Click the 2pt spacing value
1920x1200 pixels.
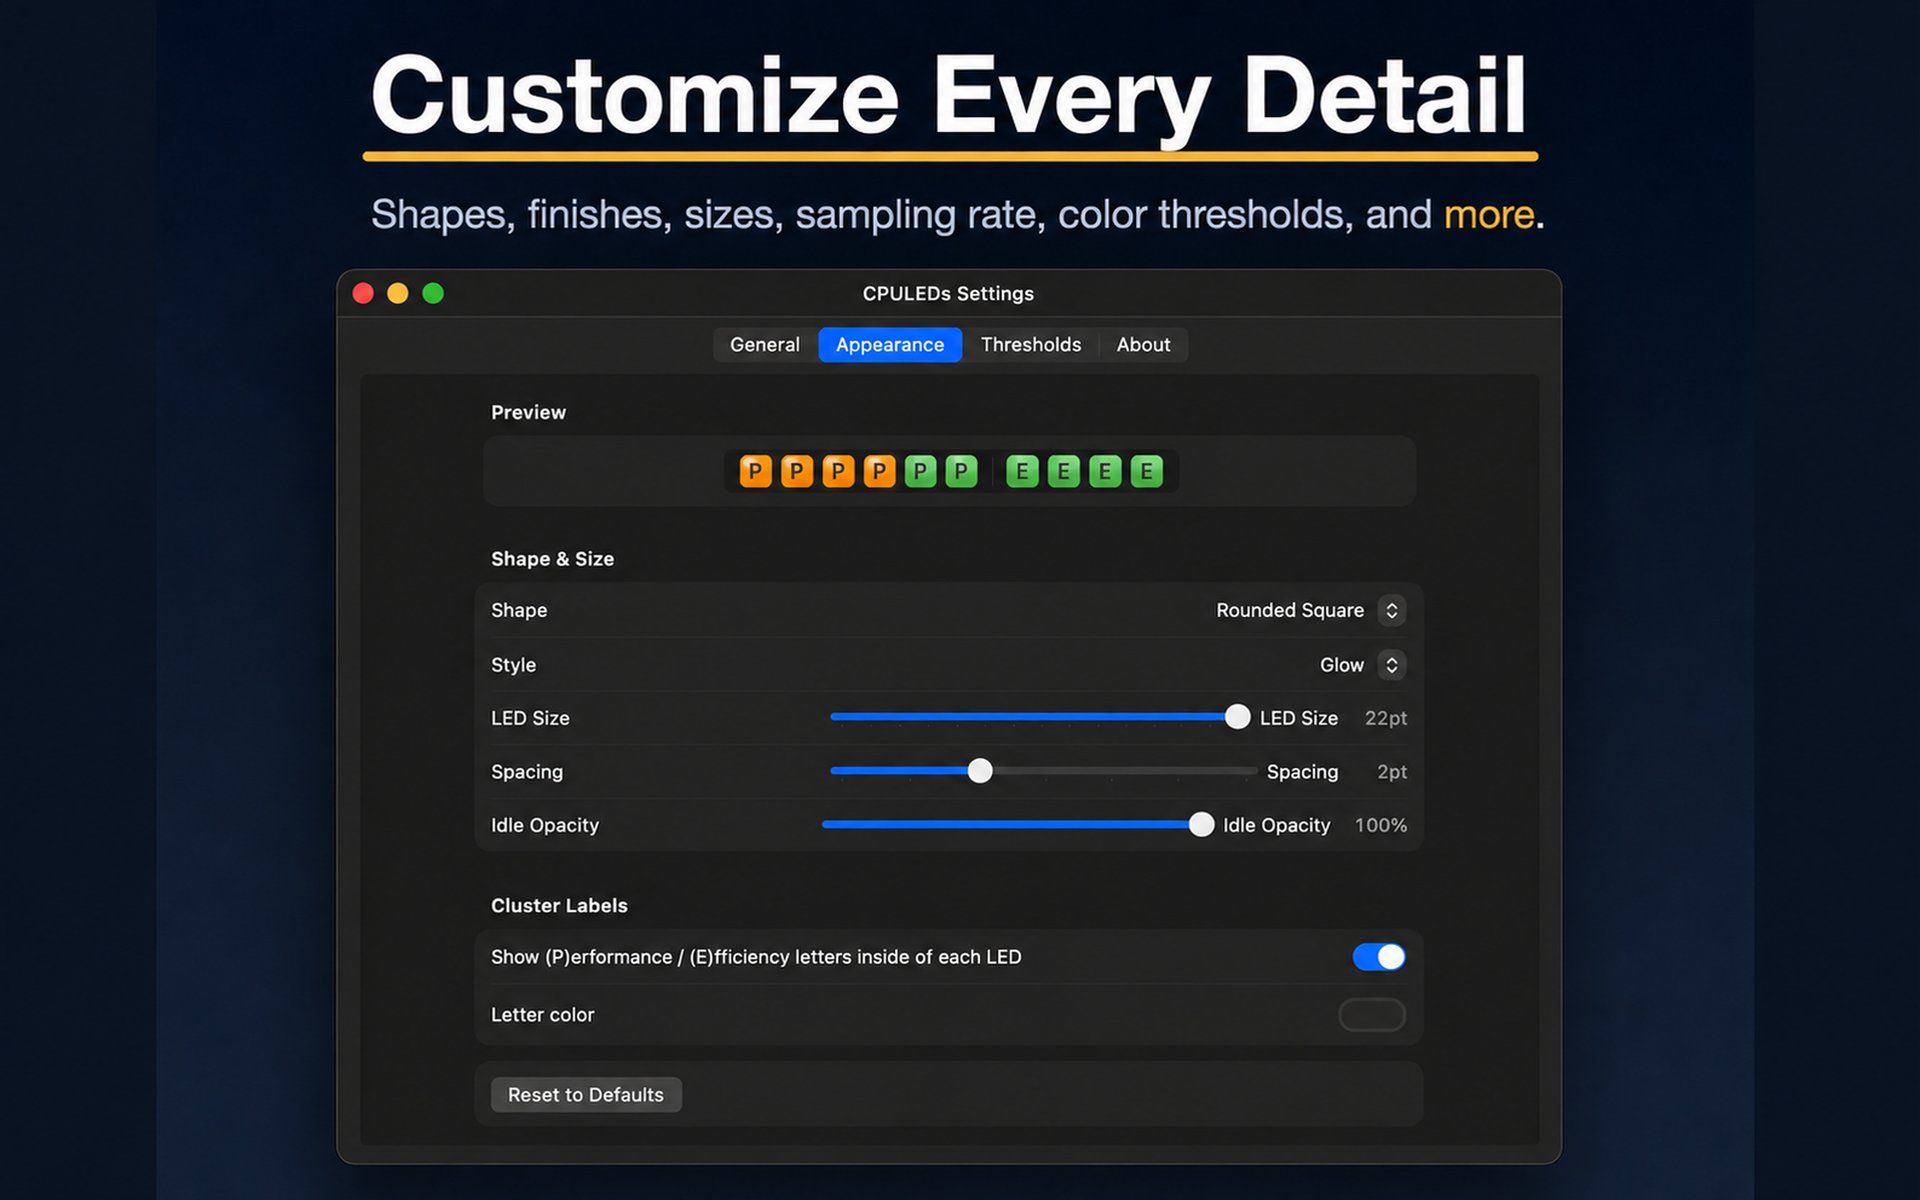point(1392,772)
